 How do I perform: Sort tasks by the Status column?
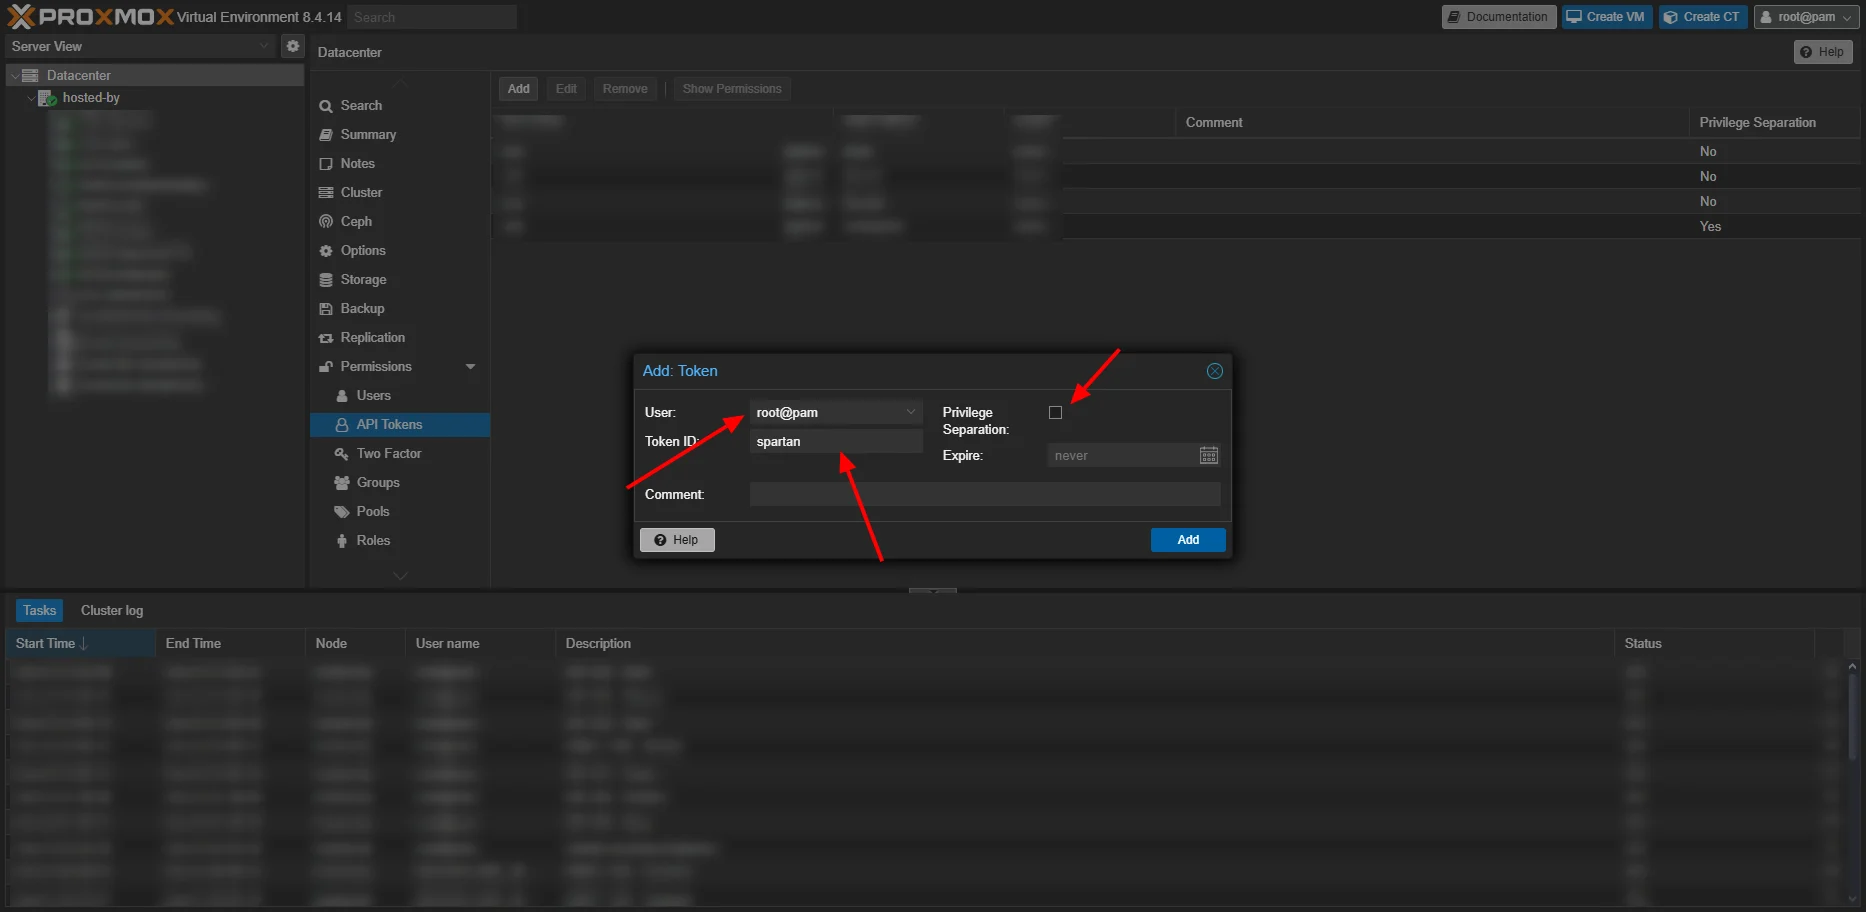[x=1714, y=644]
